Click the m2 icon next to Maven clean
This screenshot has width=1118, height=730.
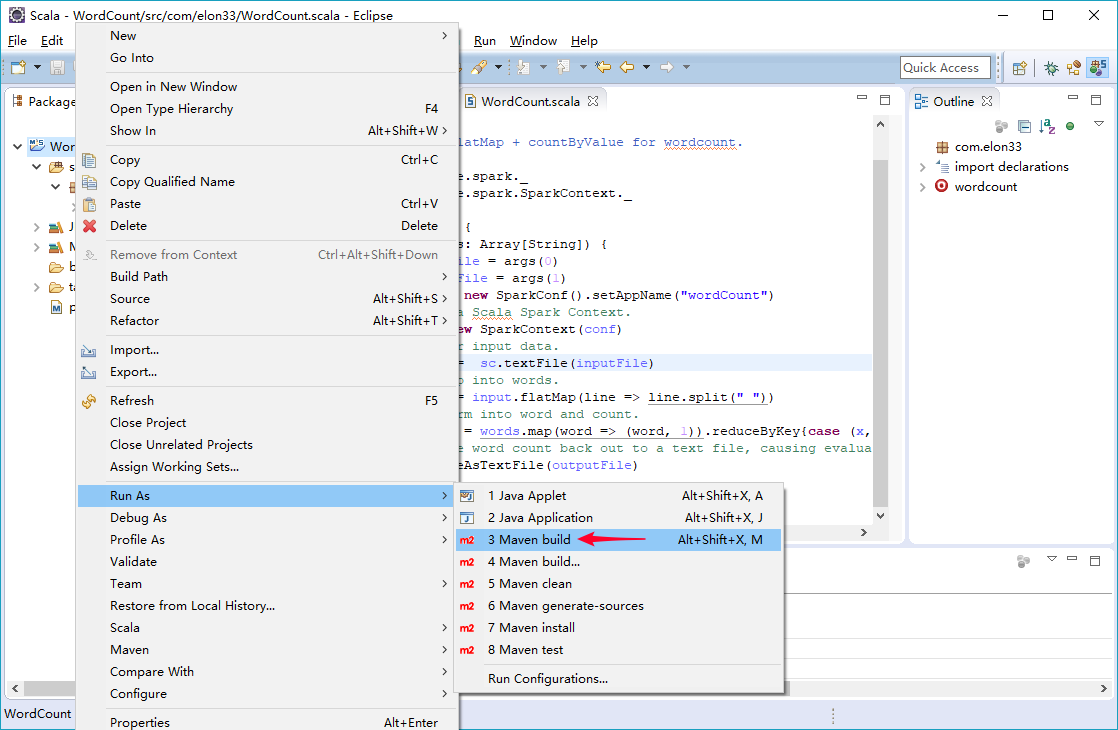(x=467, y=584)
